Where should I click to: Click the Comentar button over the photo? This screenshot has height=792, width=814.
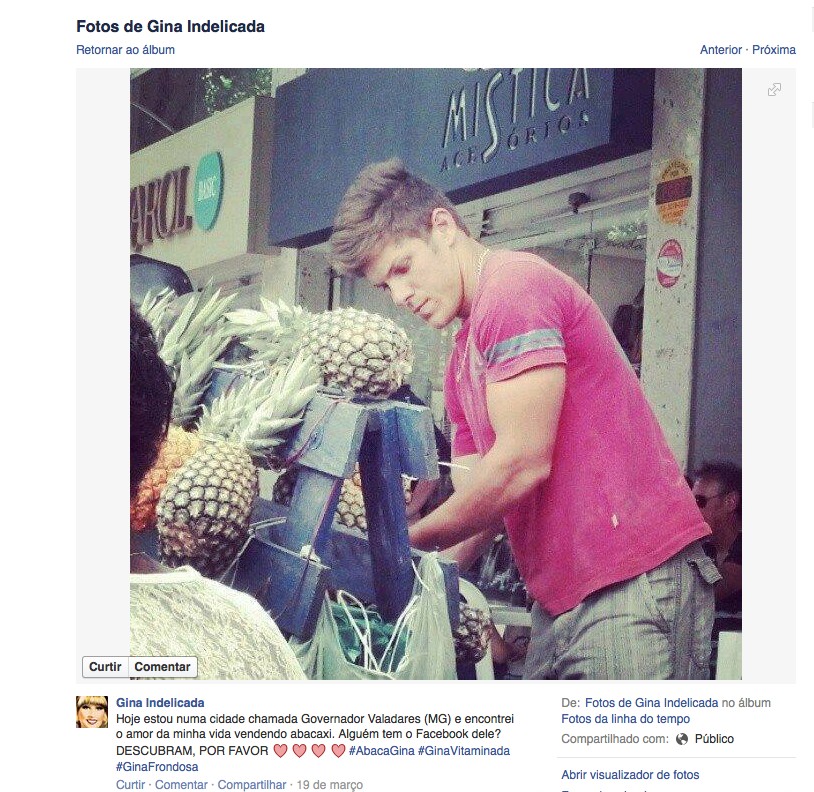pos(162,667)
